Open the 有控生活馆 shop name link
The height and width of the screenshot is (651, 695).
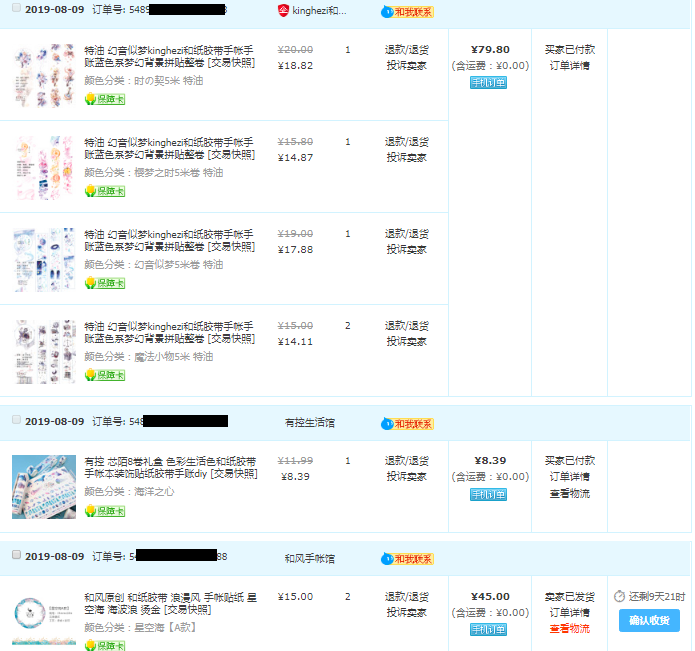pos(309,423)
